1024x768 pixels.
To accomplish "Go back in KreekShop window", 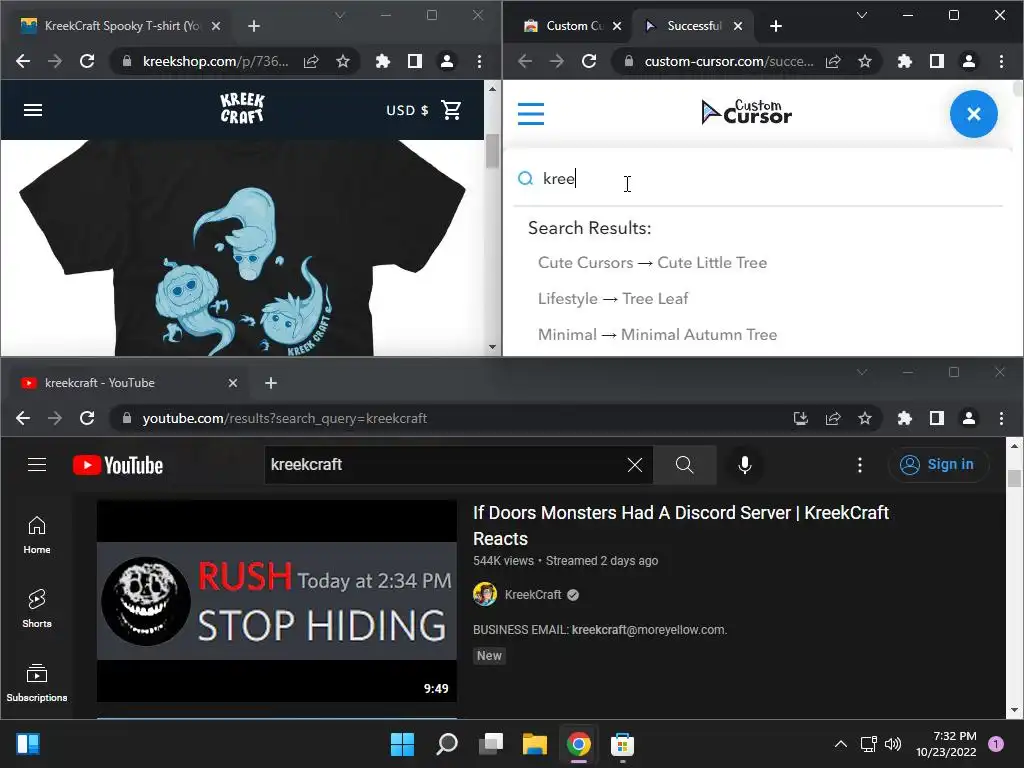I will [x=23, y=61].
